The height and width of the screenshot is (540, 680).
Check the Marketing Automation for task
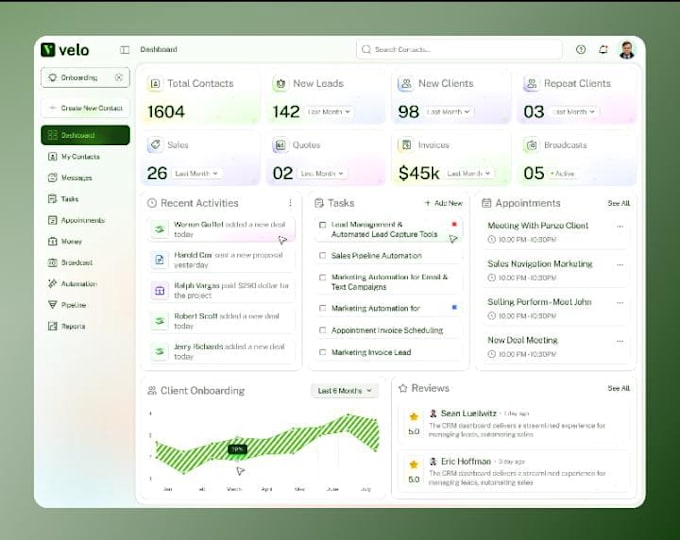click(322, 308)
